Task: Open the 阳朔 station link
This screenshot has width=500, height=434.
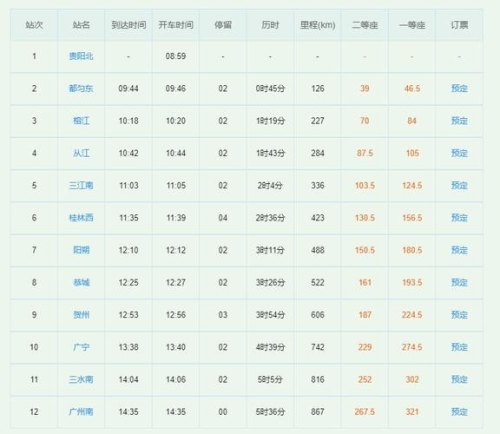Action: tap(81, 250)
